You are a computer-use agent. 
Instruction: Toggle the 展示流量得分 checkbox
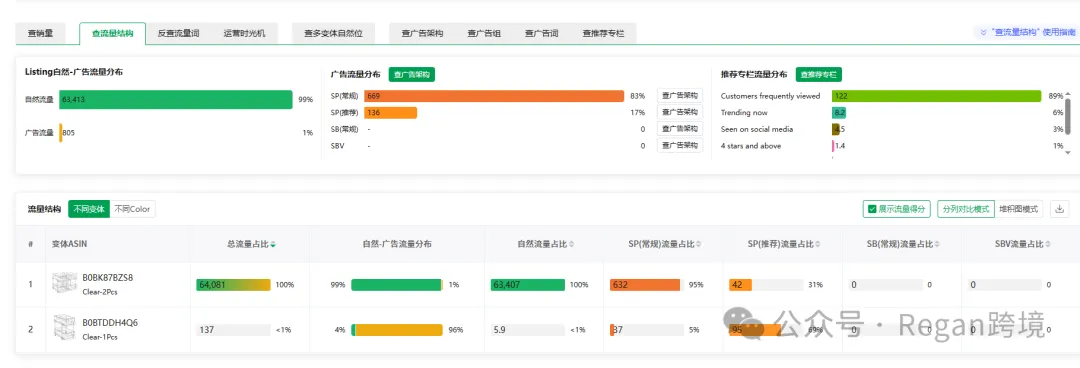coord(873,209)
